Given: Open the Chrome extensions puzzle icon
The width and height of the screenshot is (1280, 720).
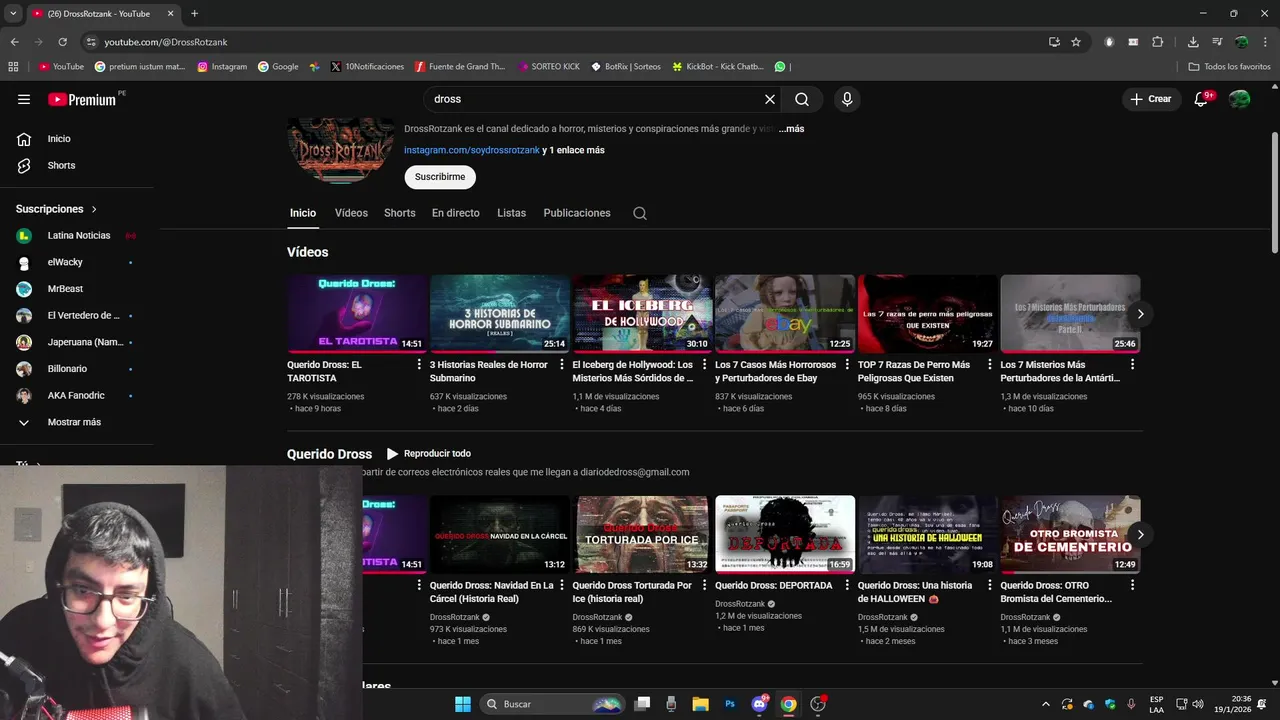Looking at the screenshot, I should 1158,42.
